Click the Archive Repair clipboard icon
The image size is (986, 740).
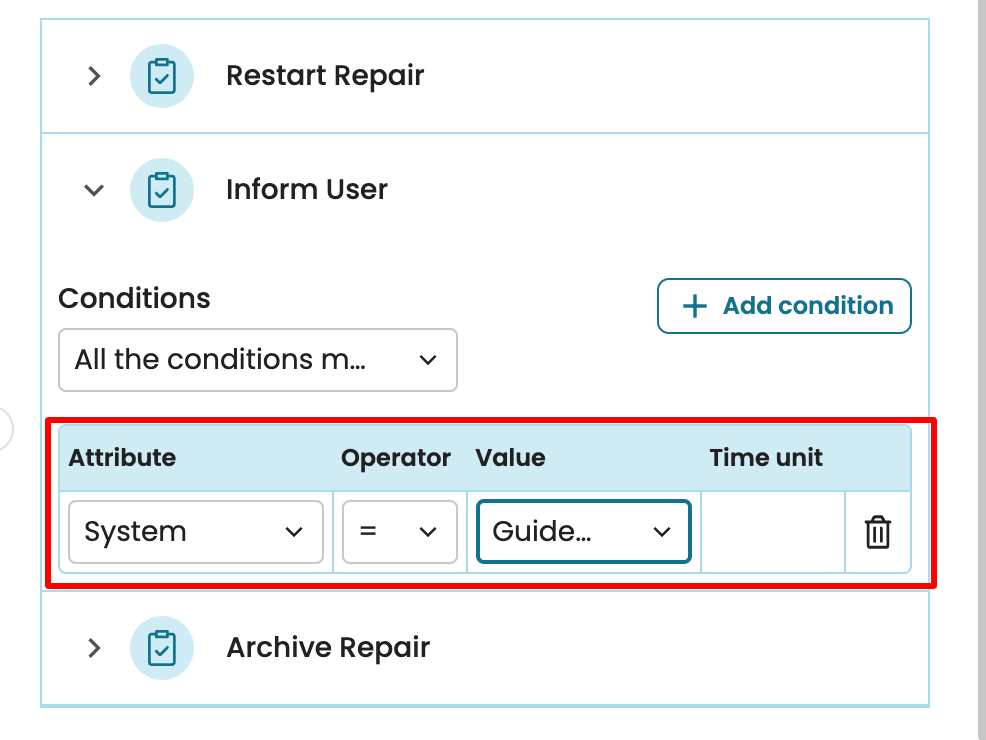pos(162,648)
